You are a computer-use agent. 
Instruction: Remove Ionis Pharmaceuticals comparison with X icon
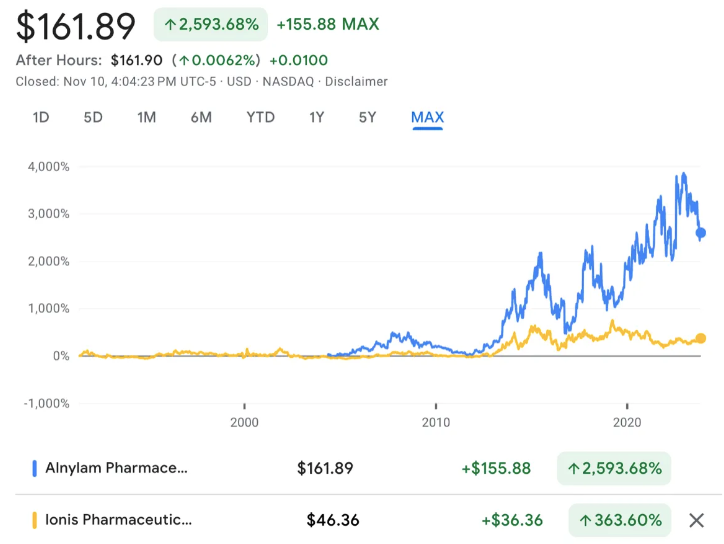pyautogui.click(x=697, y=520)
